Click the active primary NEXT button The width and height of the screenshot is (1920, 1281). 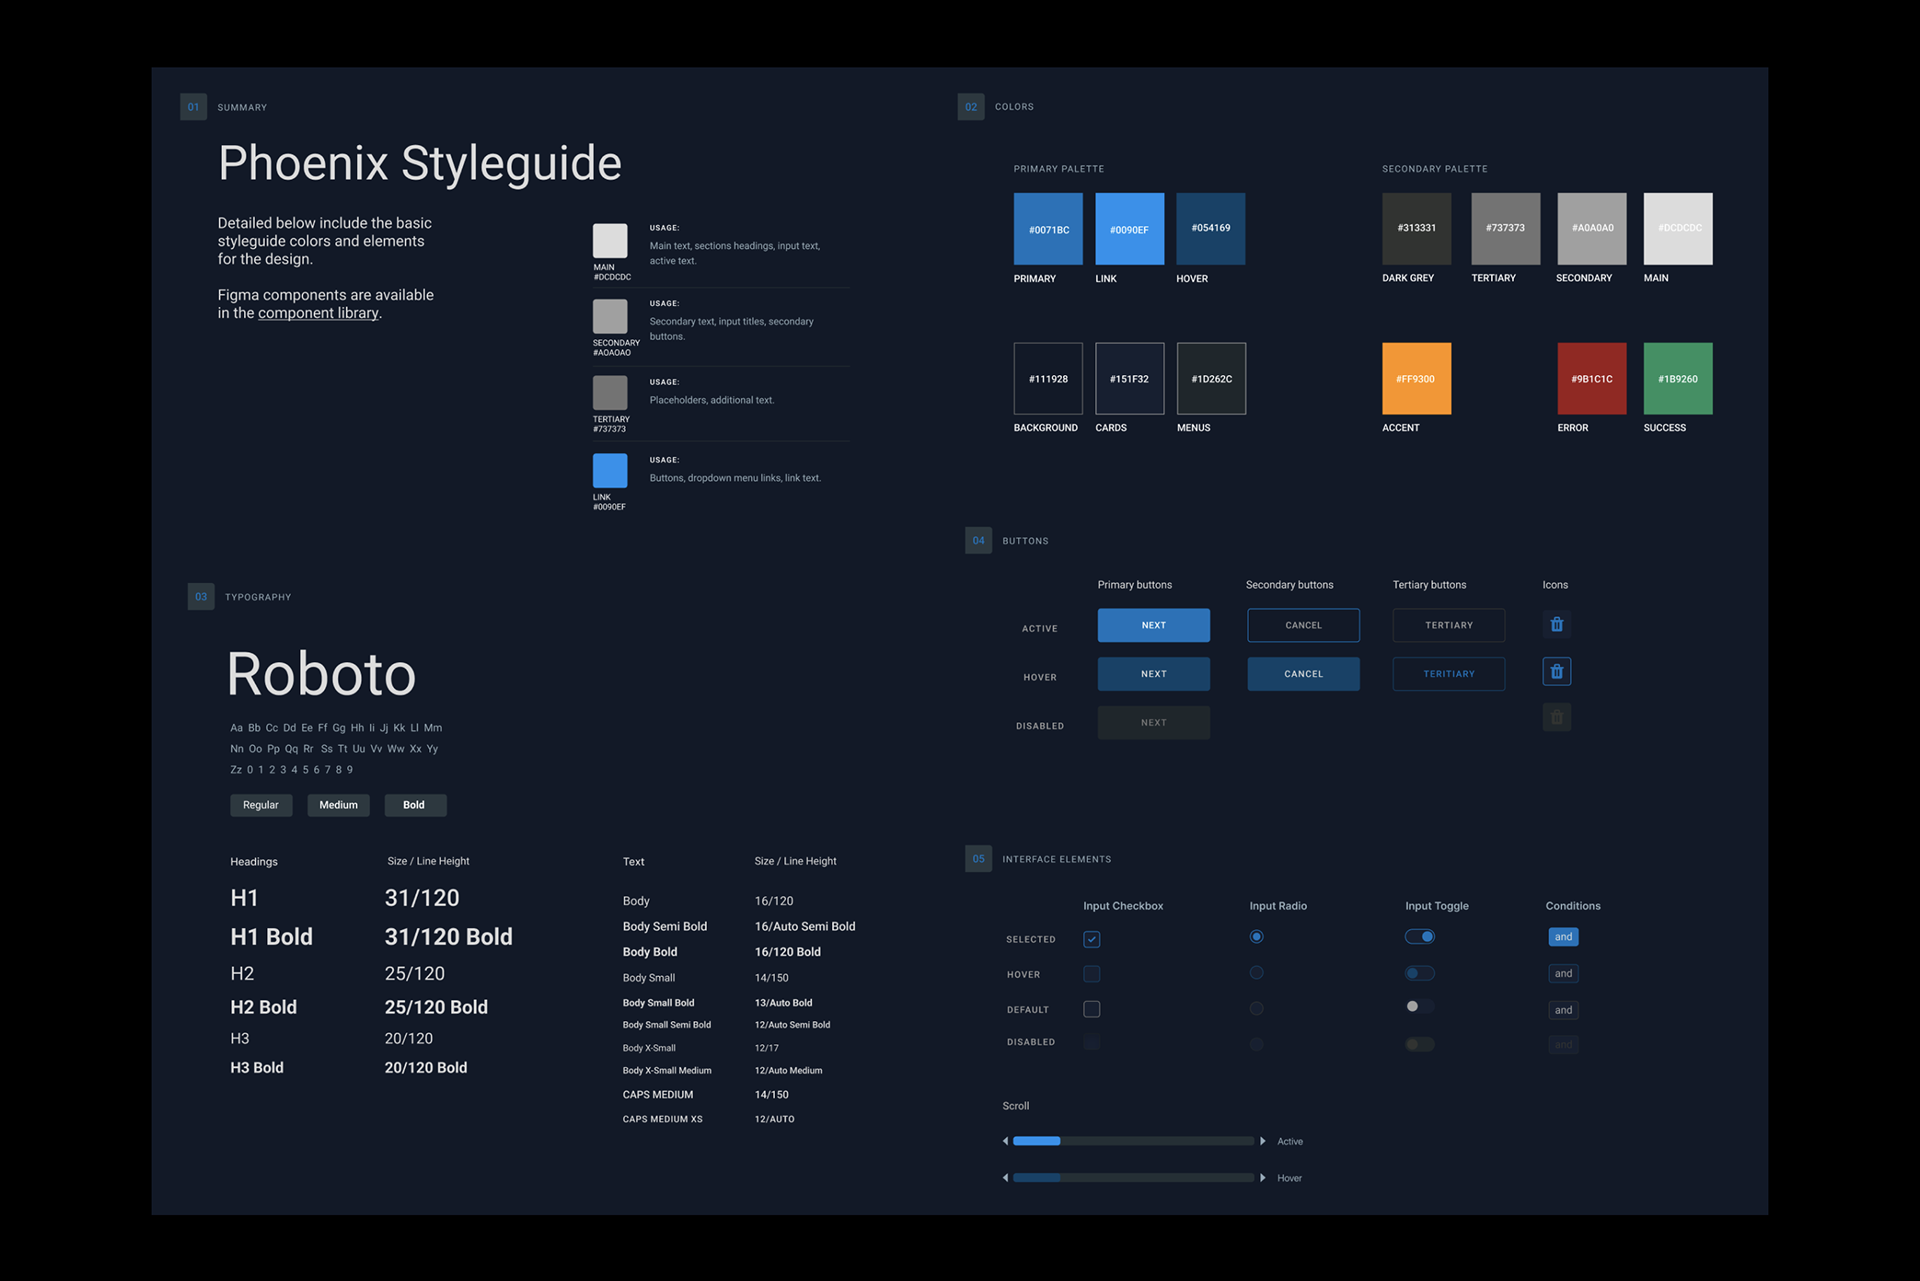1153,625
